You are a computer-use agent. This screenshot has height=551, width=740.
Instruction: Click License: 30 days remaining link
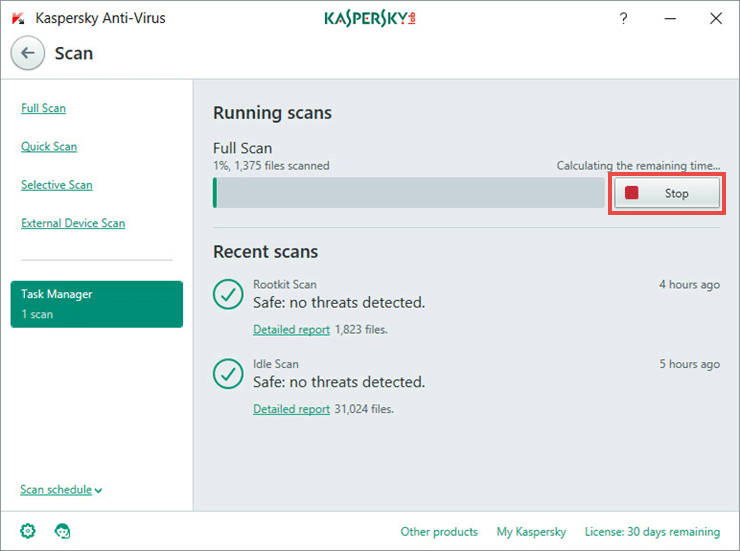click(x=652, y=532)
